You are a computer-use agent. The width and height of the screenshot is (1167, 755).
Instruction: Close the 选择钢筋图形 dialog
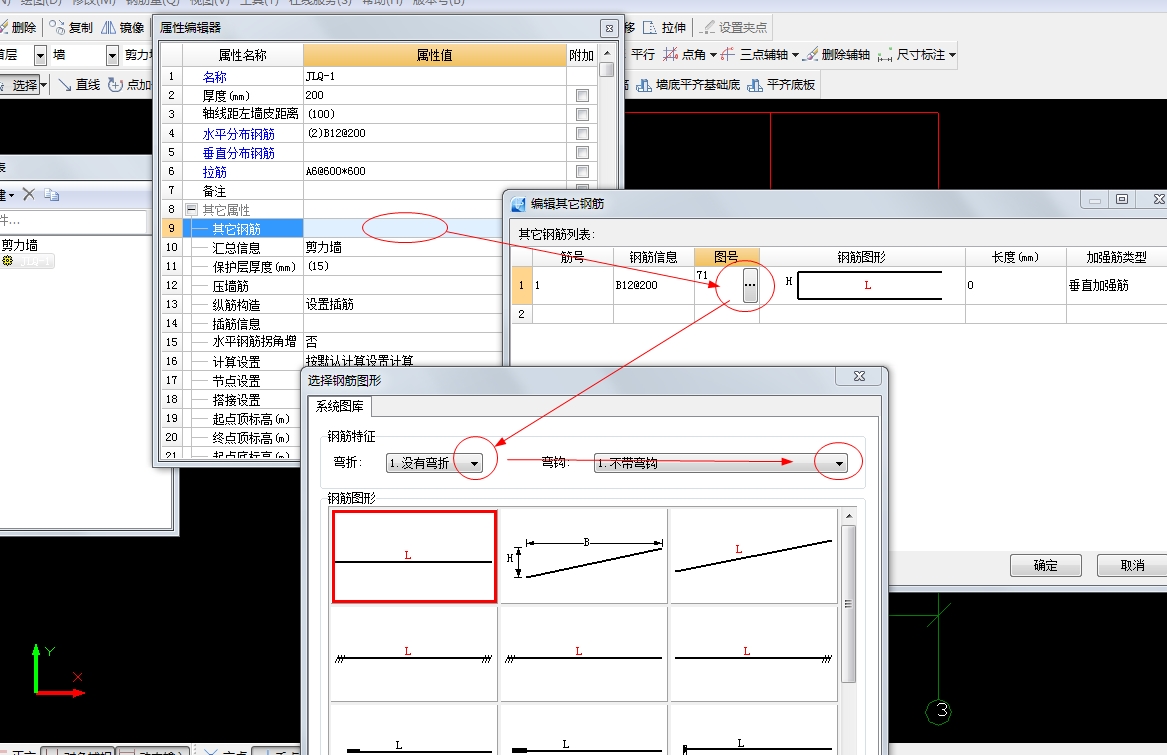coord(860,376)
